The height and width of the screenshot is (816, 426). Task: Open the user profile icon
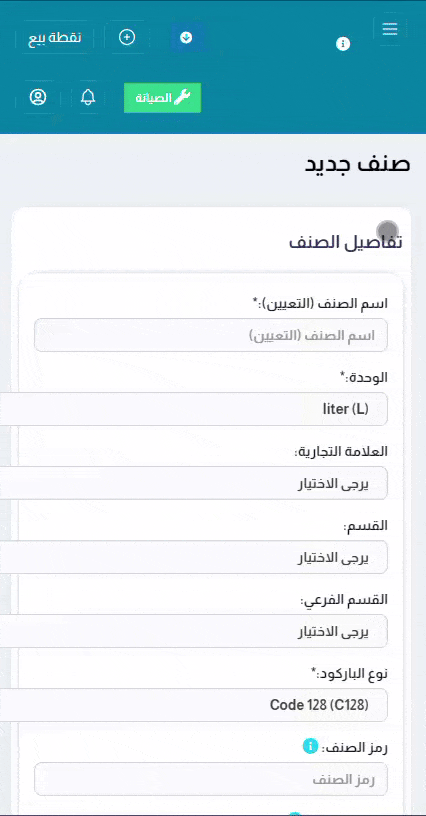(x=38, y=97)
